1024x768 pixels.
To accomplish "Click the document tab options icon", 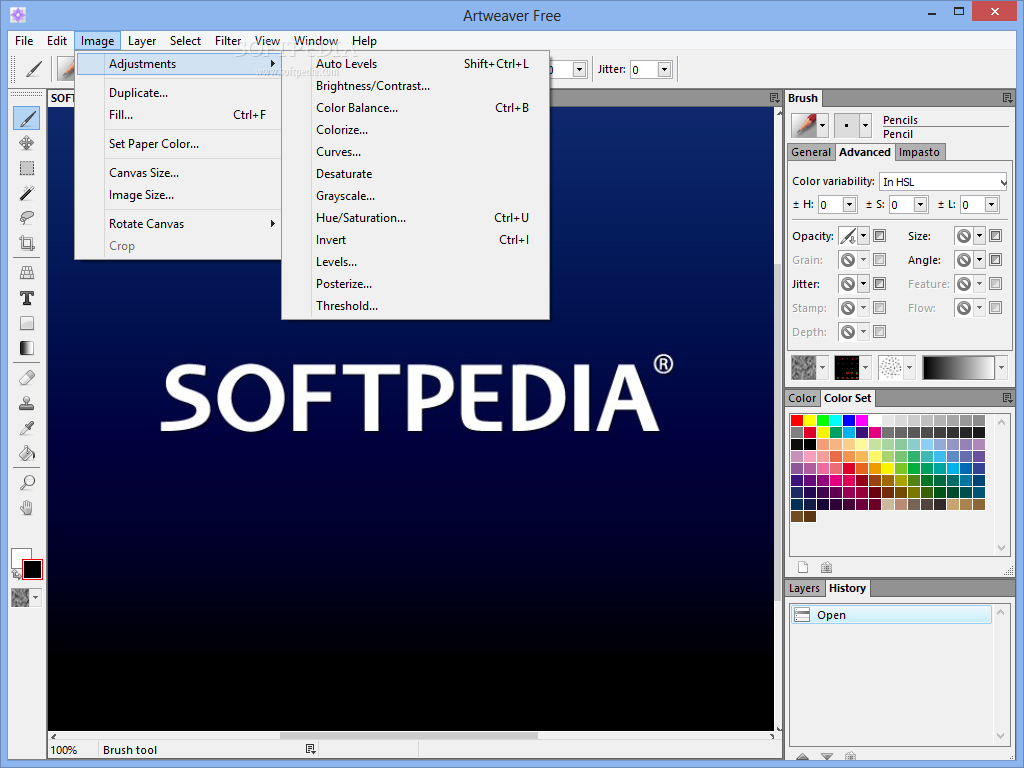I will [x=774, y=98].
